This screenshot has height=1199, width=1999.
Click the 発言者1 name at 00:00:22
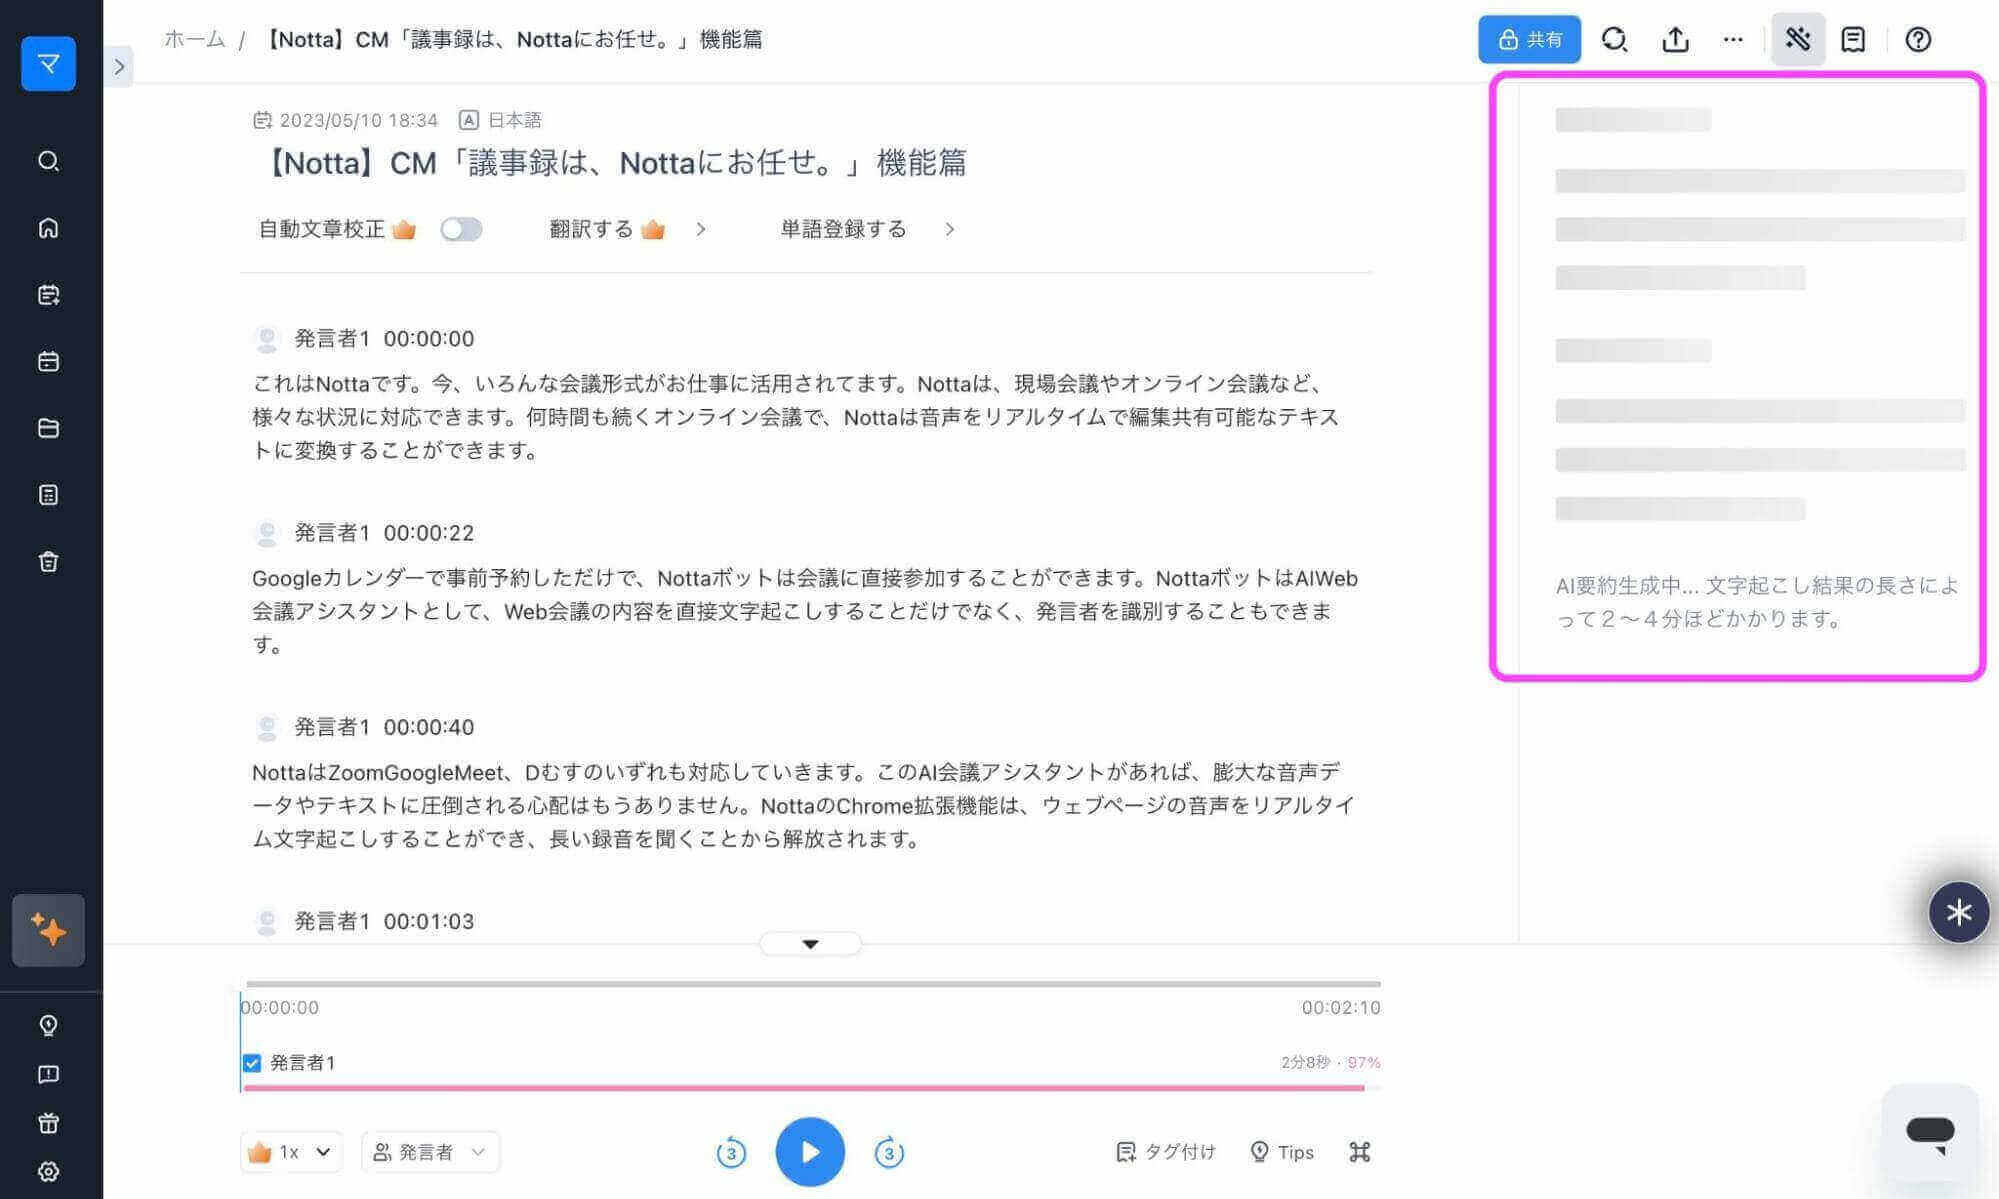(x=331, y=533)
